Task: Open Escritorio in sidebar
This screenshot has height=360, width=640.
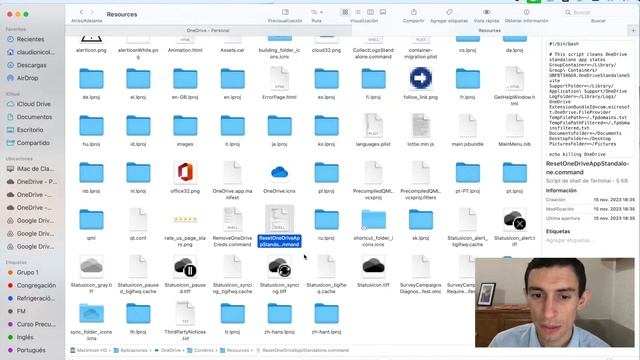Action: point(31,130)
